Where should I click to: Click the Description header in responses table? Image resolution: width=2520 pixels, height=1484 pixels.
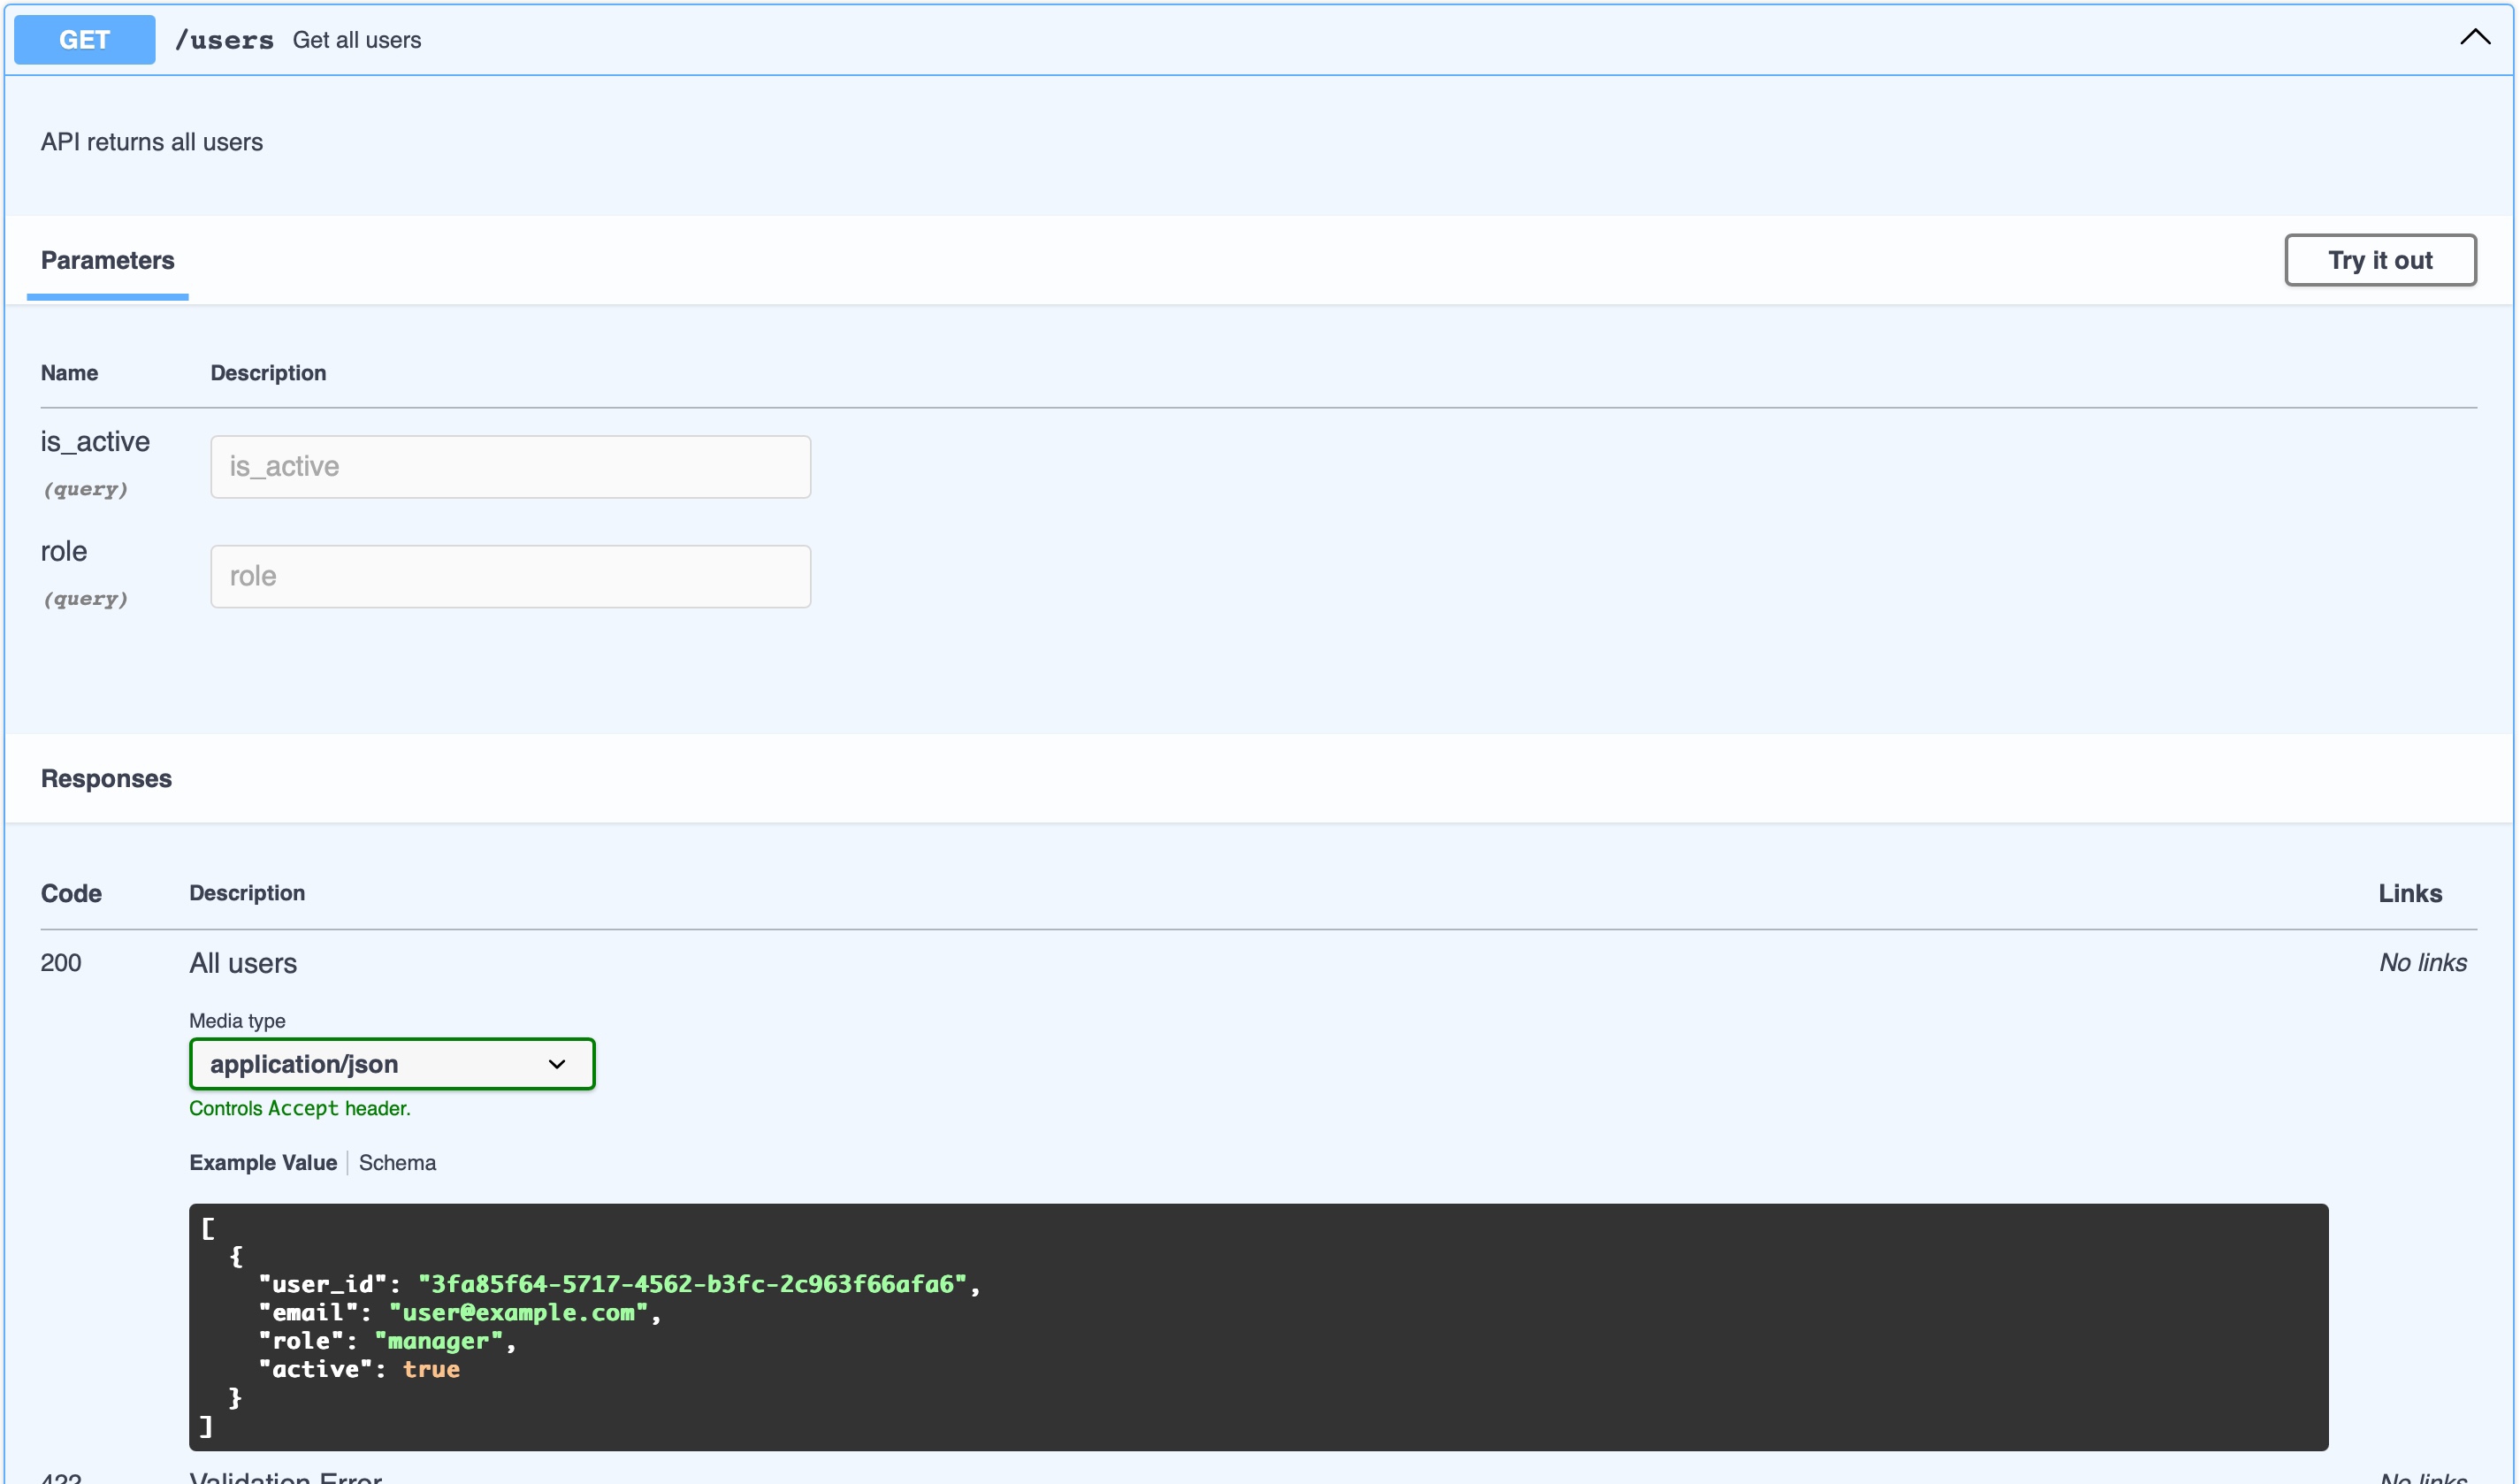click(x=247, y=893)
